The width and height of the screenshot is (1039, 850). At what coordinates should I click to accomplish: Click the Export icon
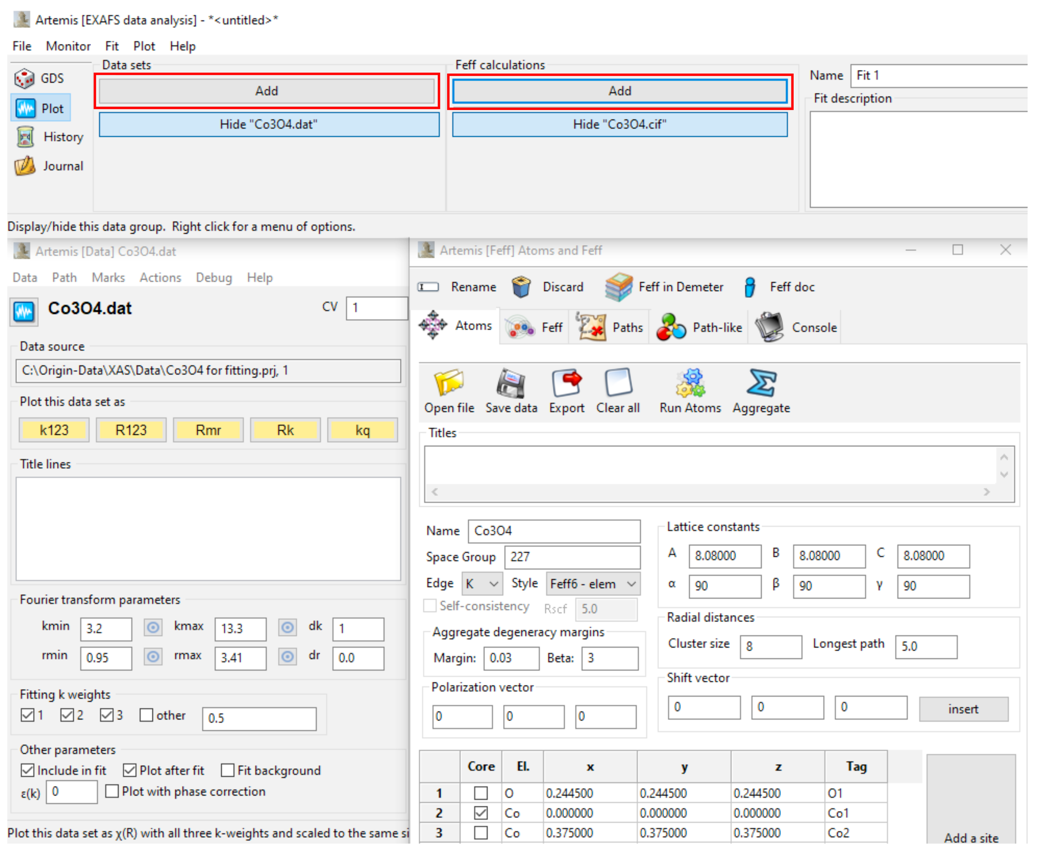[x=567, y=383]
